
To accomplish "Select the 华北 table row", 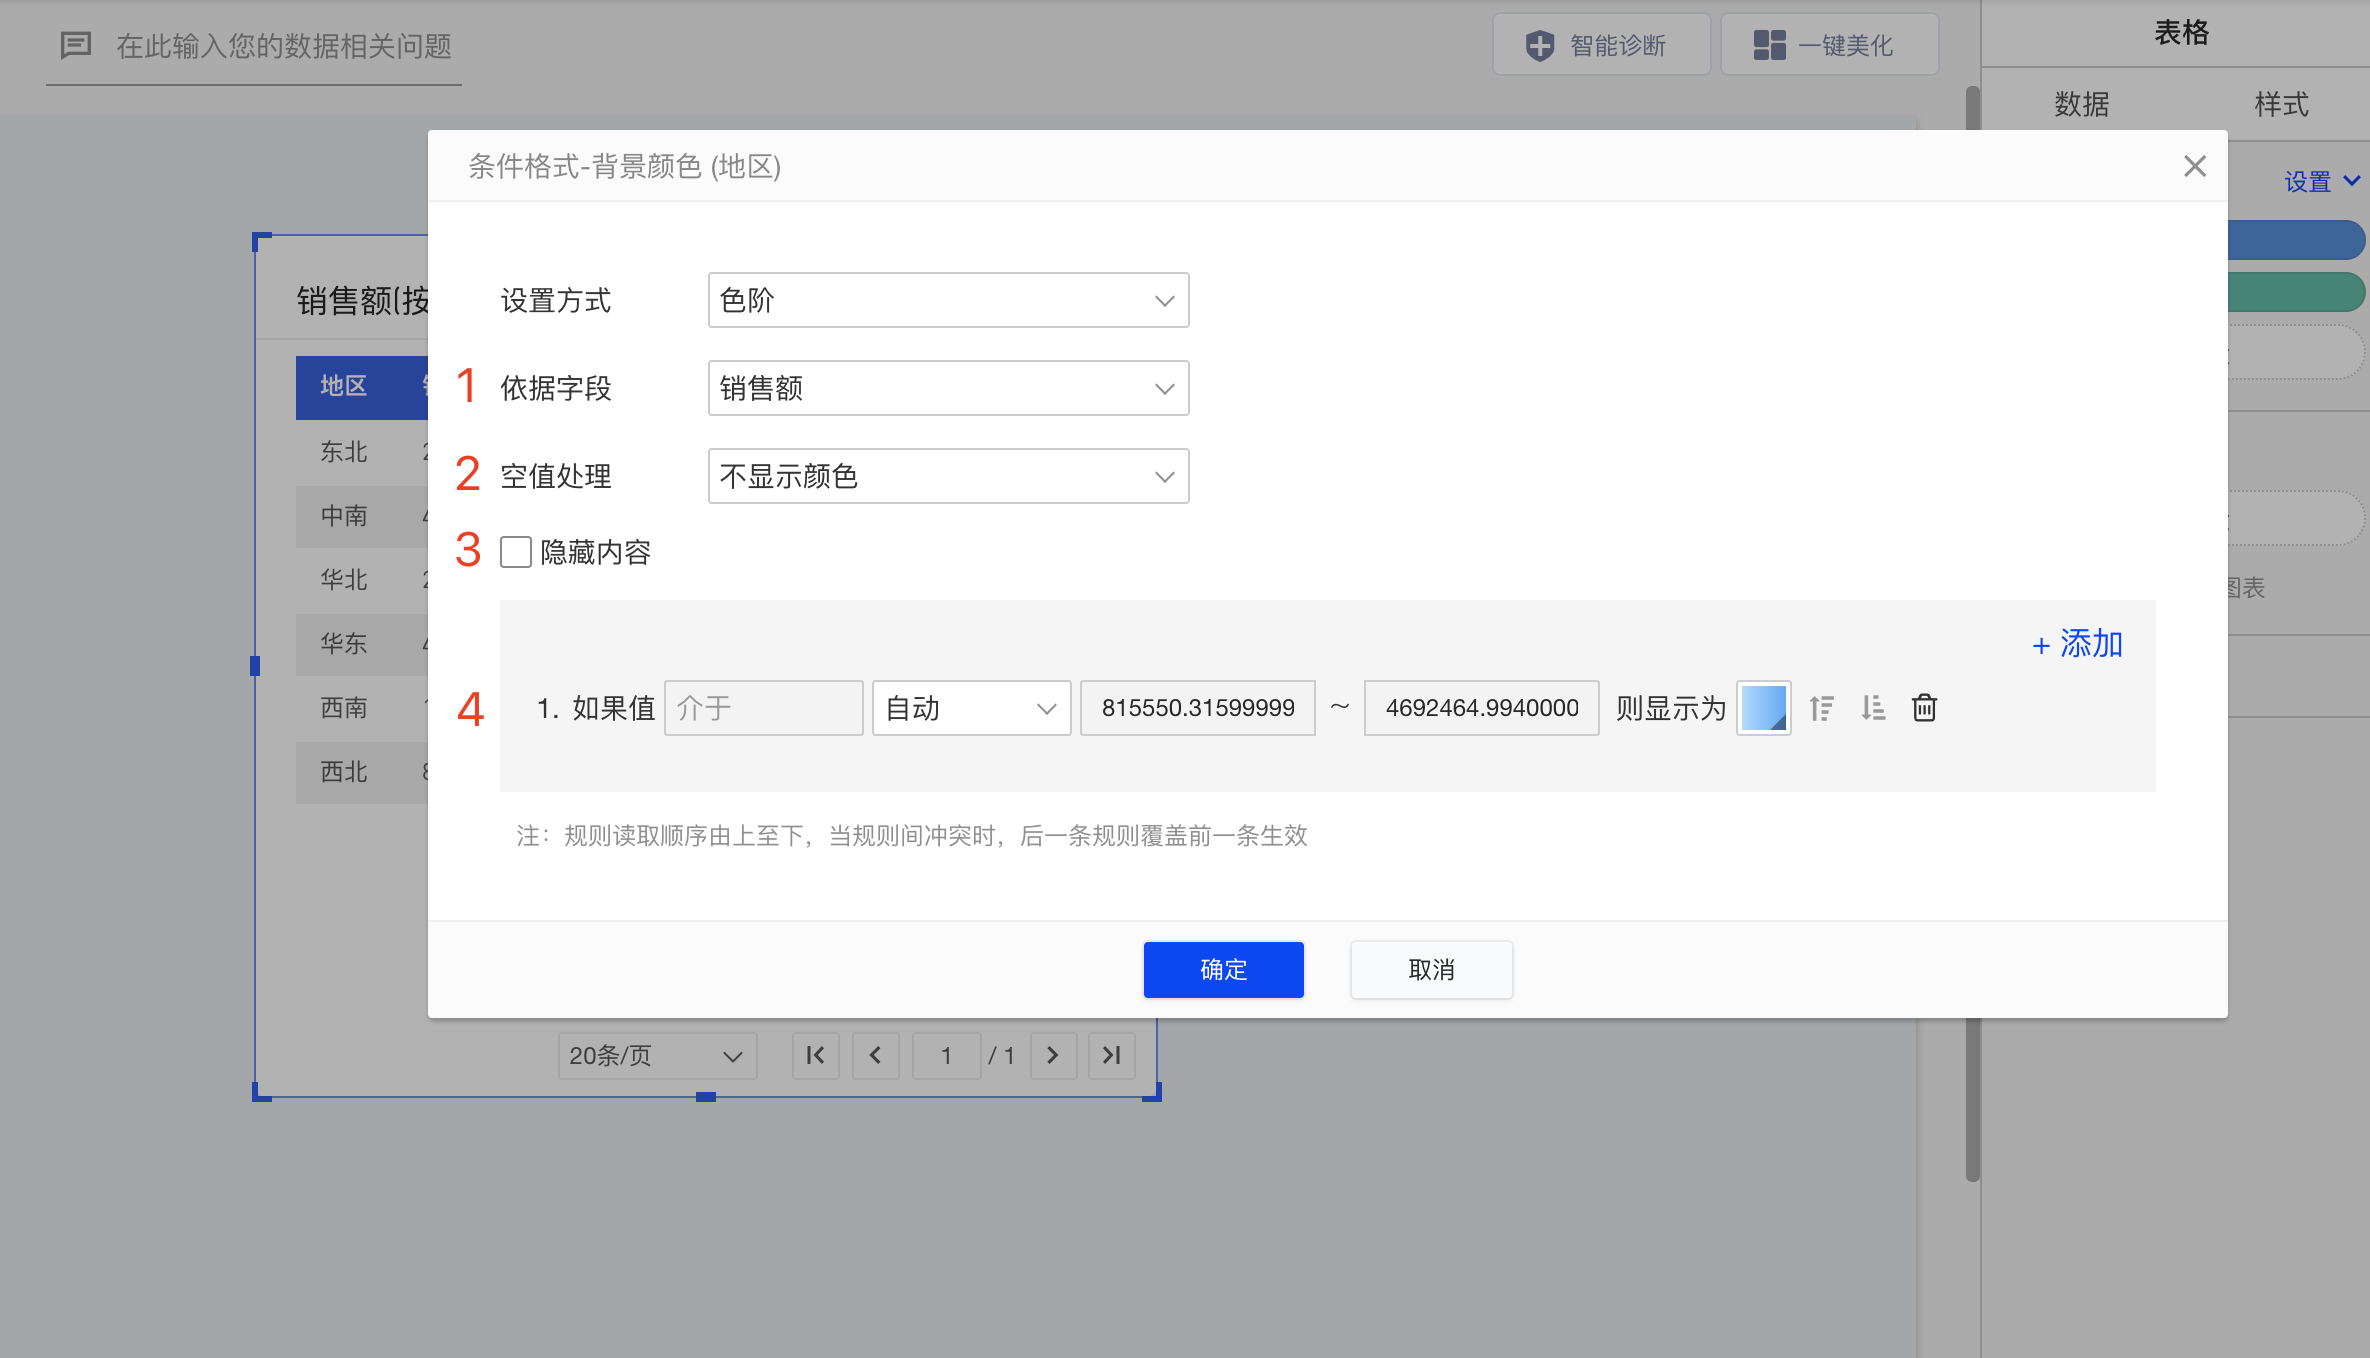I will pyautogui.click(x=362, y=580).
